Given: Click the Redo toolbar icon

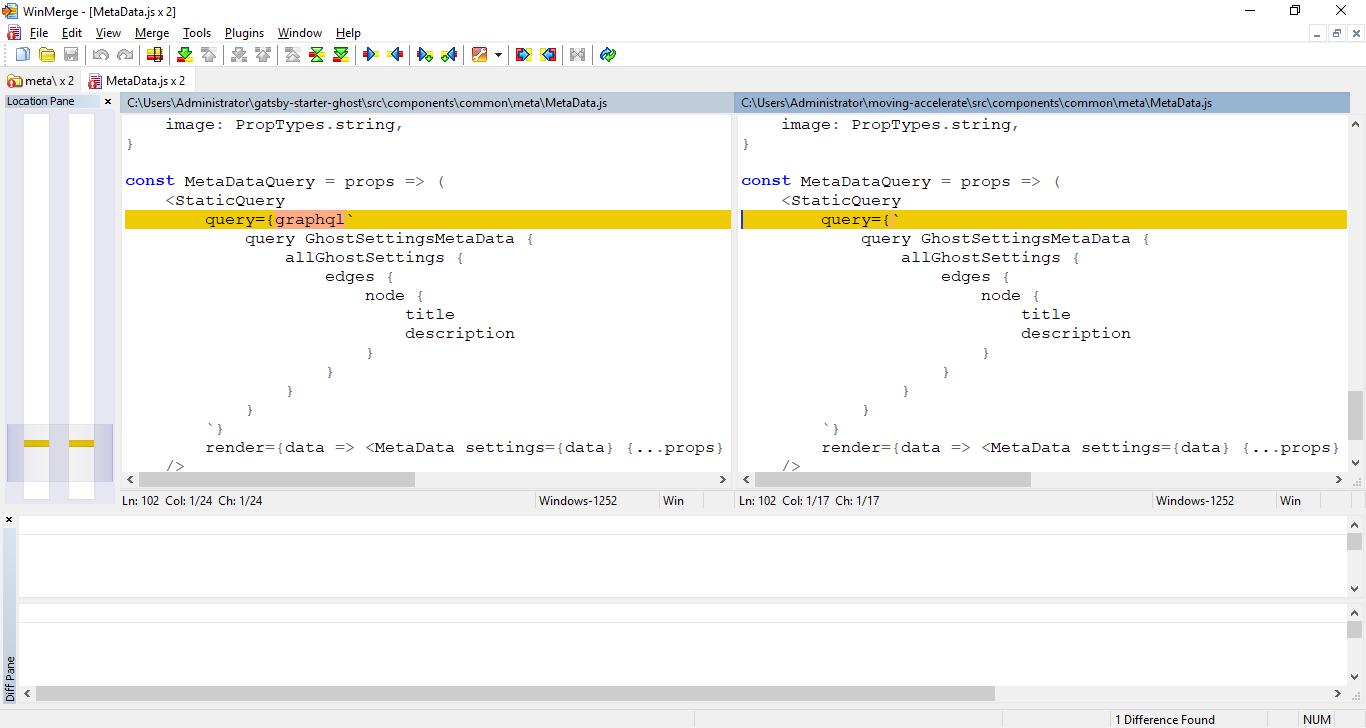Looking at the screenshot, I should point(125,54).
